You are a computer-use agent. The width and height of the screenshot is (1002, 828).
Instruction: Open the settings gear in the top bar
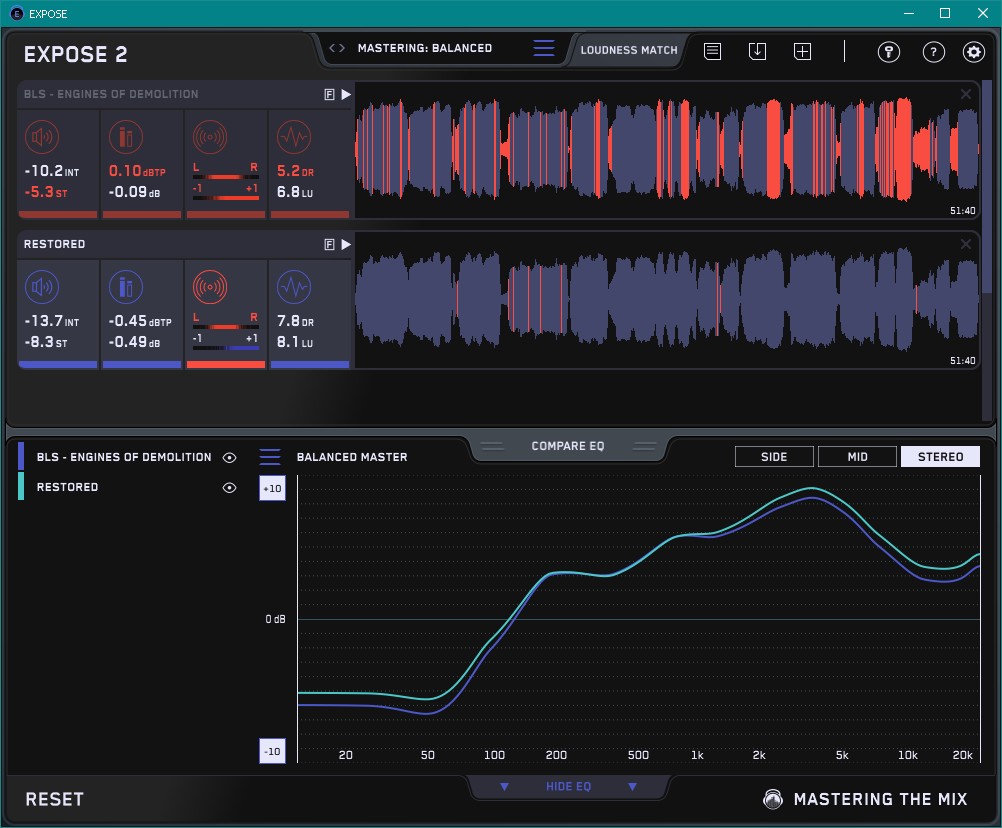973,52
